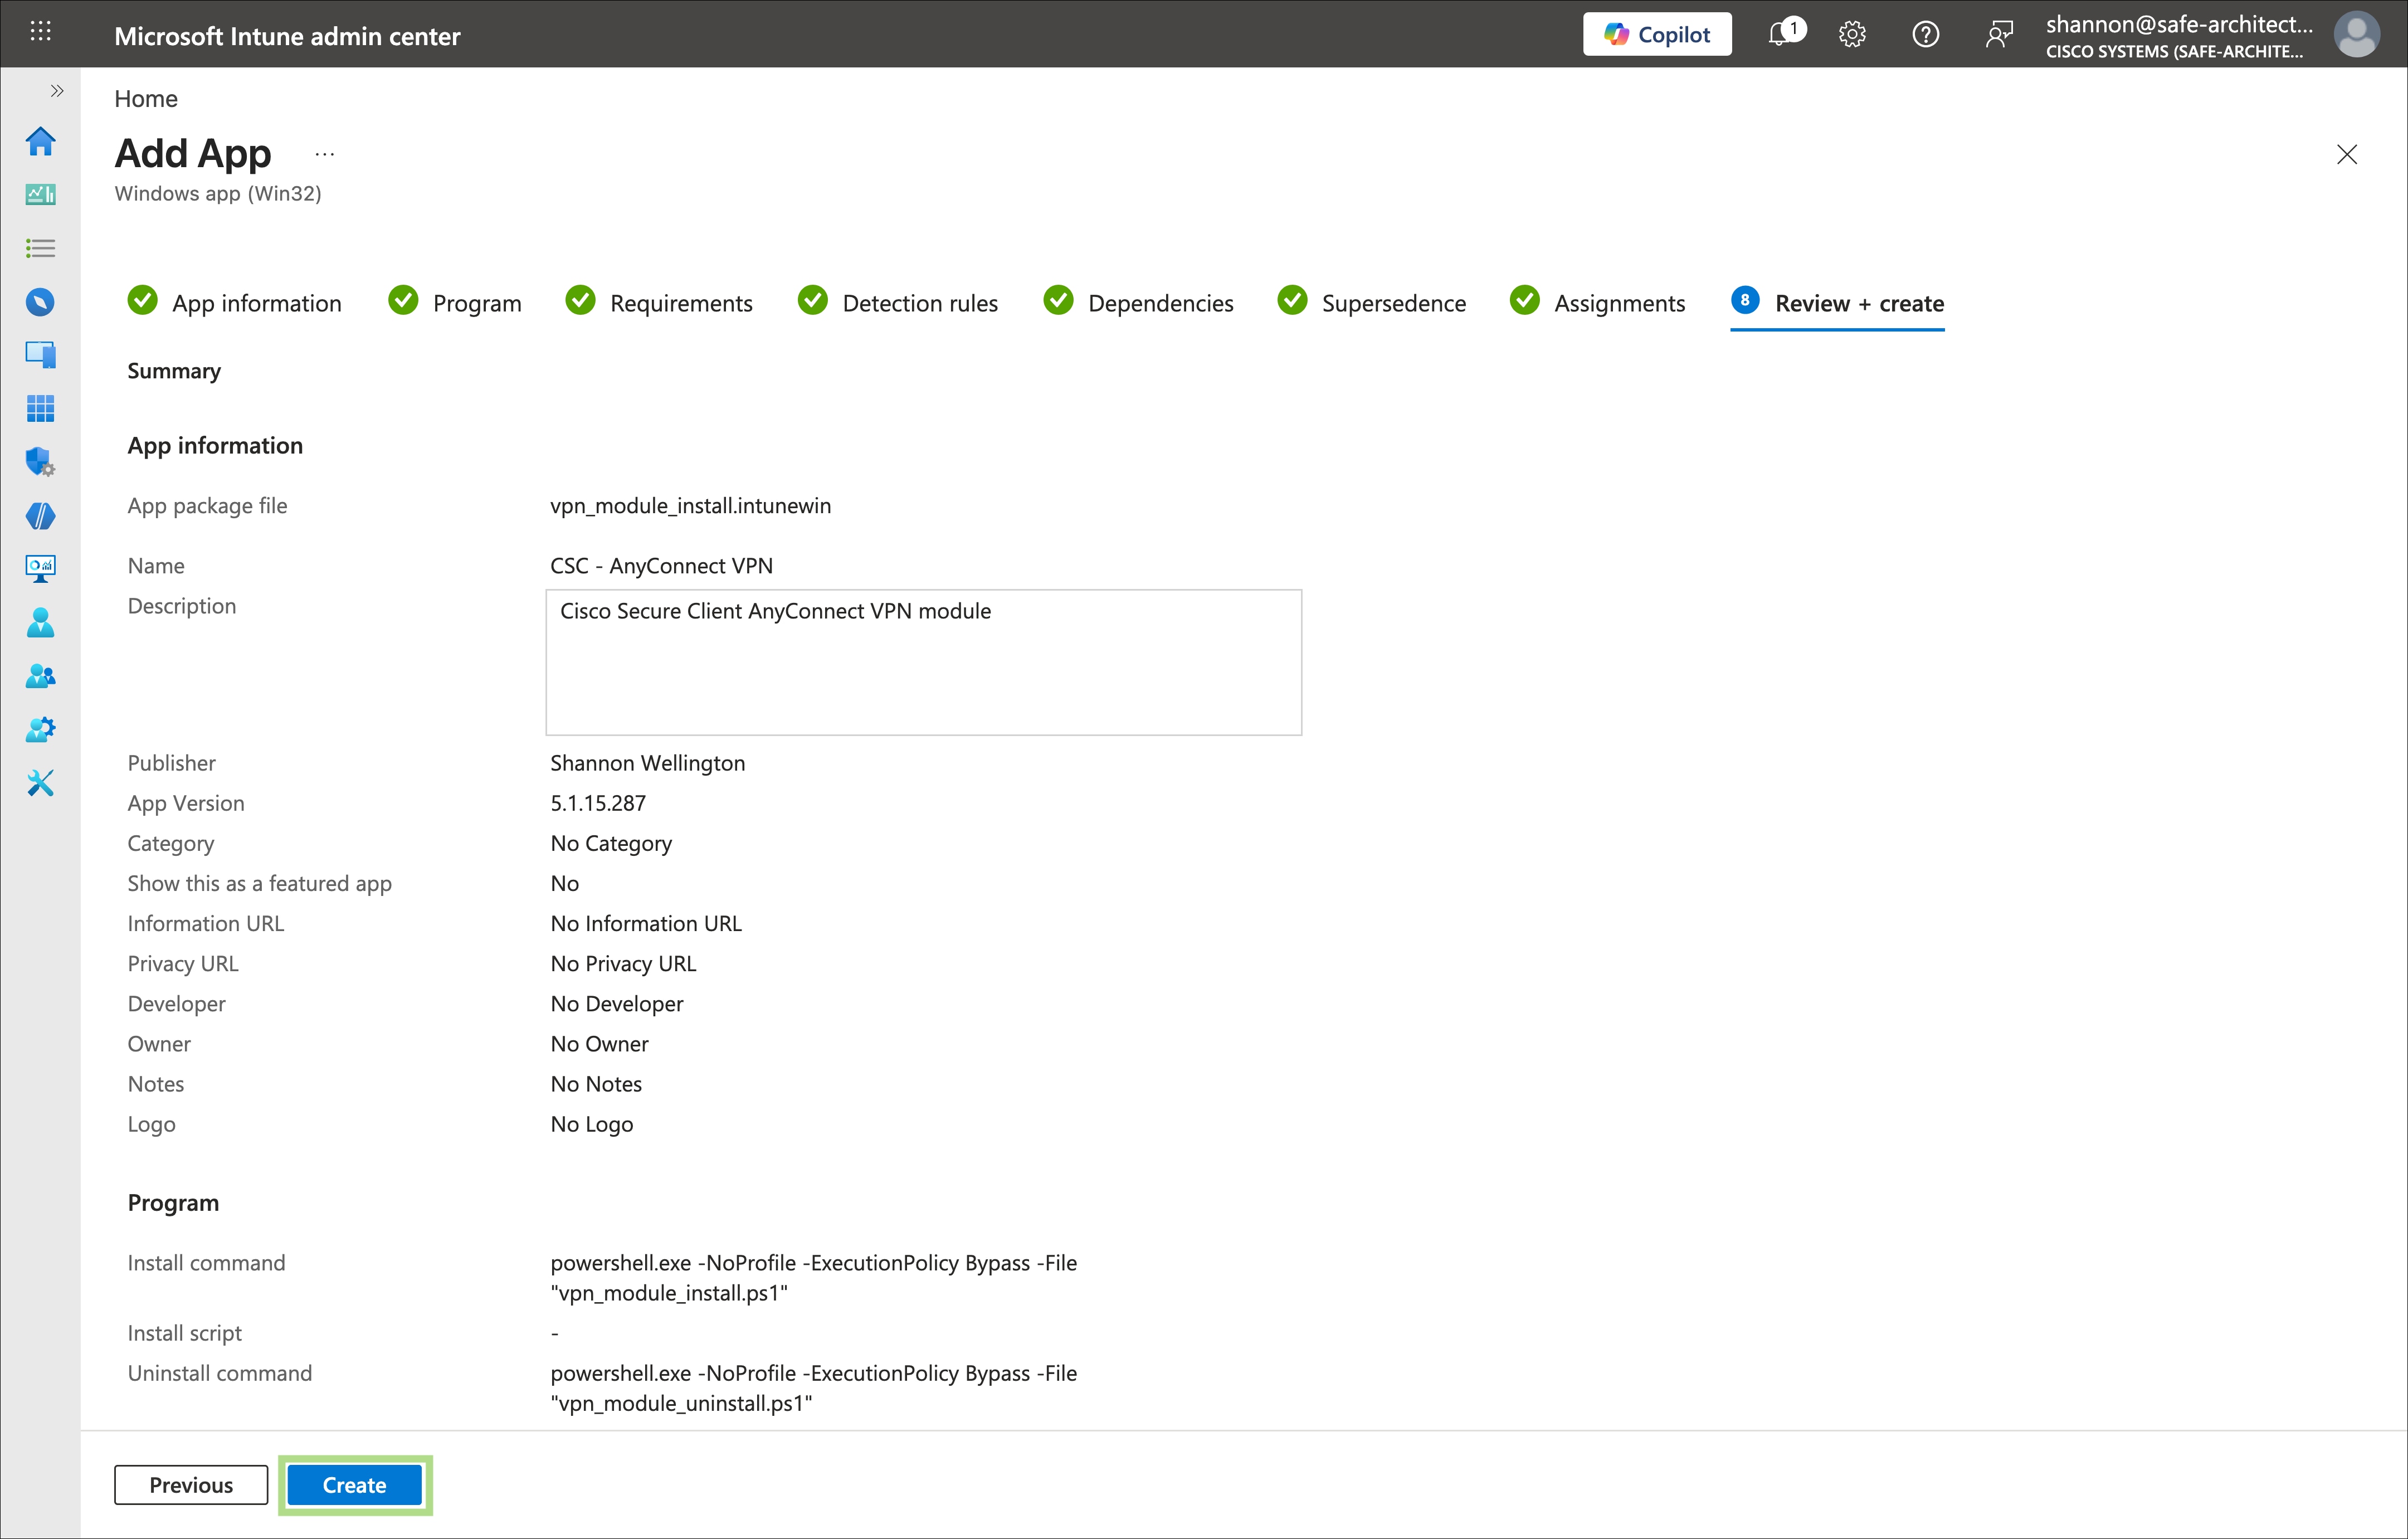
Task: Select the No Privacy URL value
Action: coord(623,963)
